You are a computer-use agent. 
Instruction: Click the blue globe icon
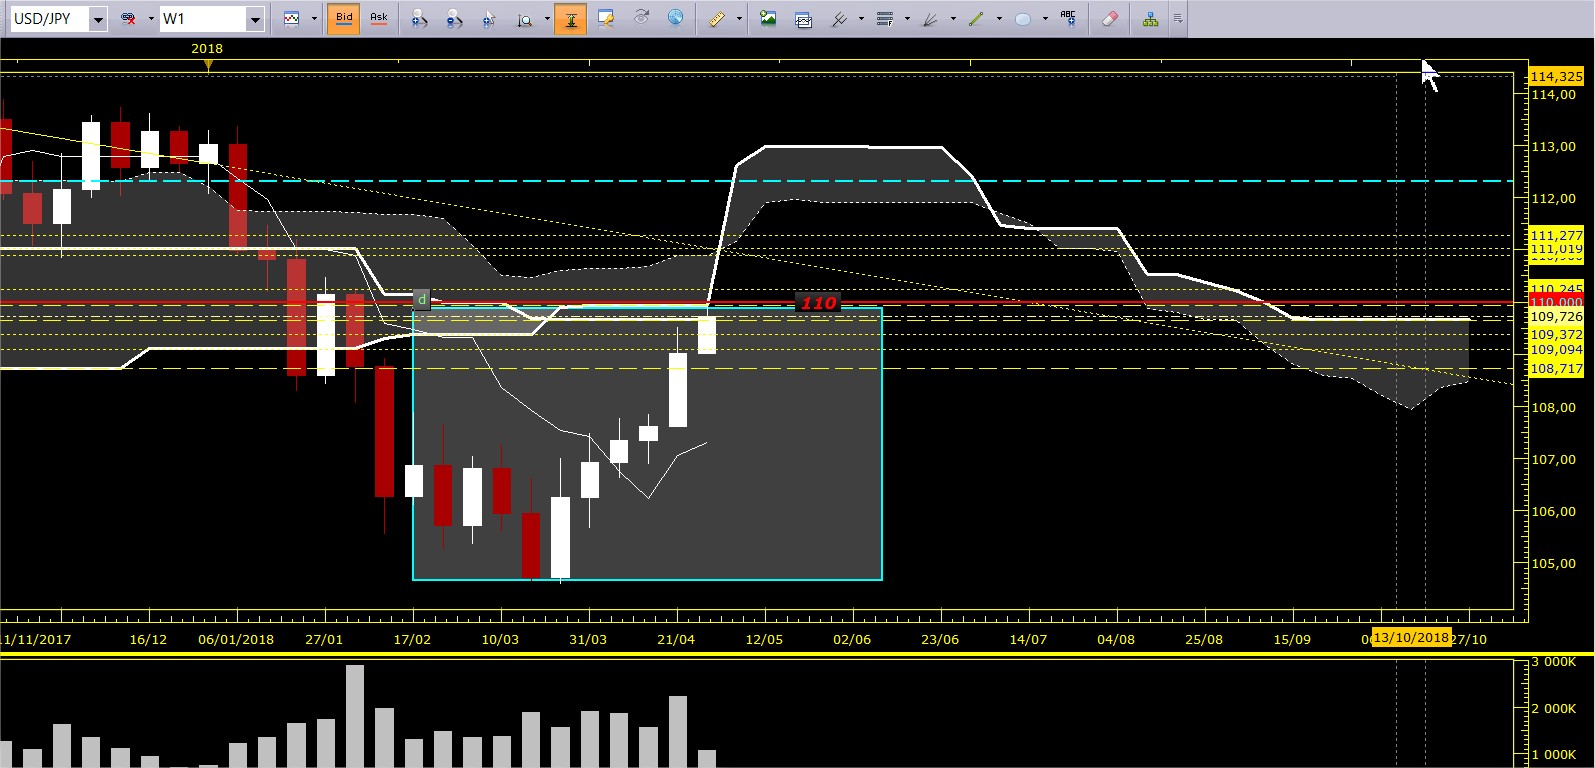[x=676, y=19]
